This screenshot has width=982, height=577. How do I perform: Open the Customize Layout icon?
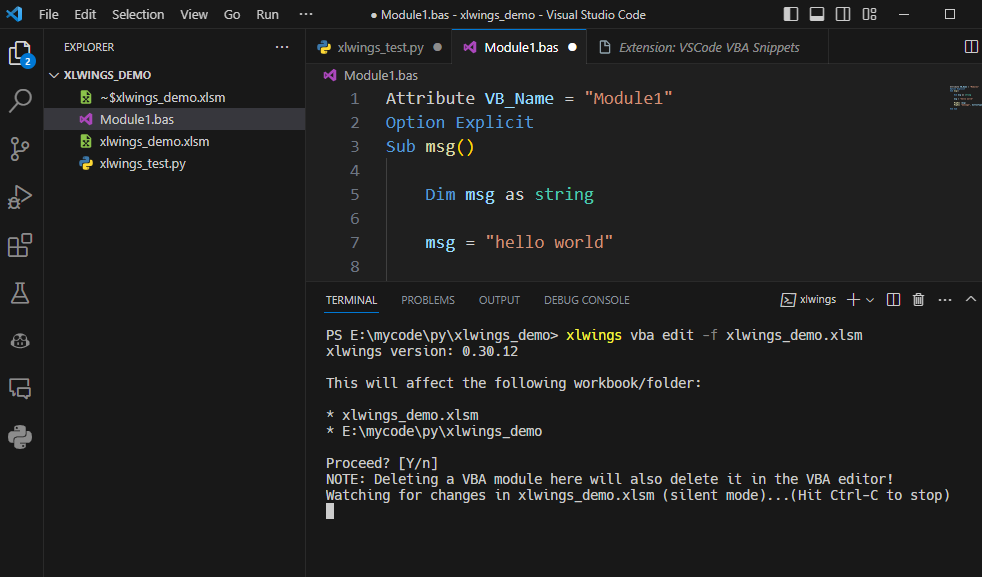point(869,14)
